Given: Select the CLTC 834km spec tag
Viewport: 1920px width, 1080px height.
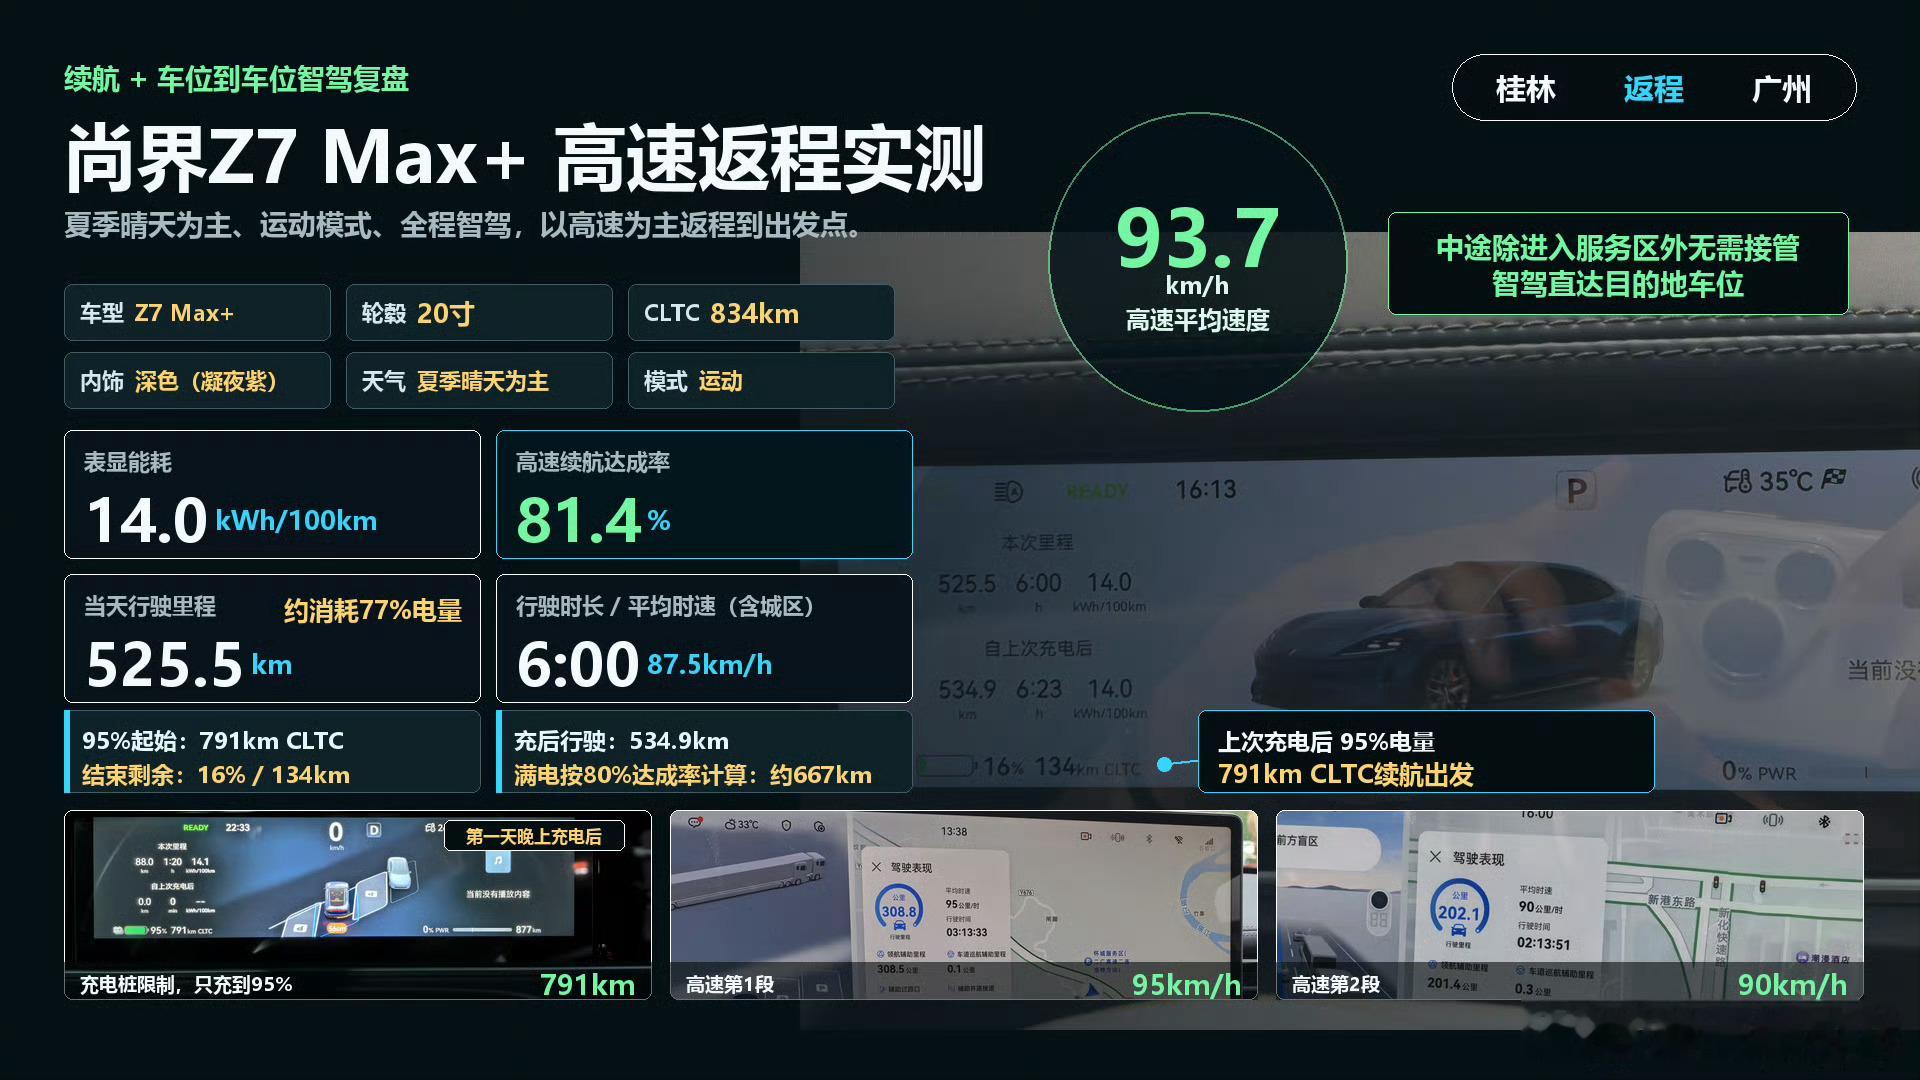Looking at the screenshot, I should pos(761,313).
